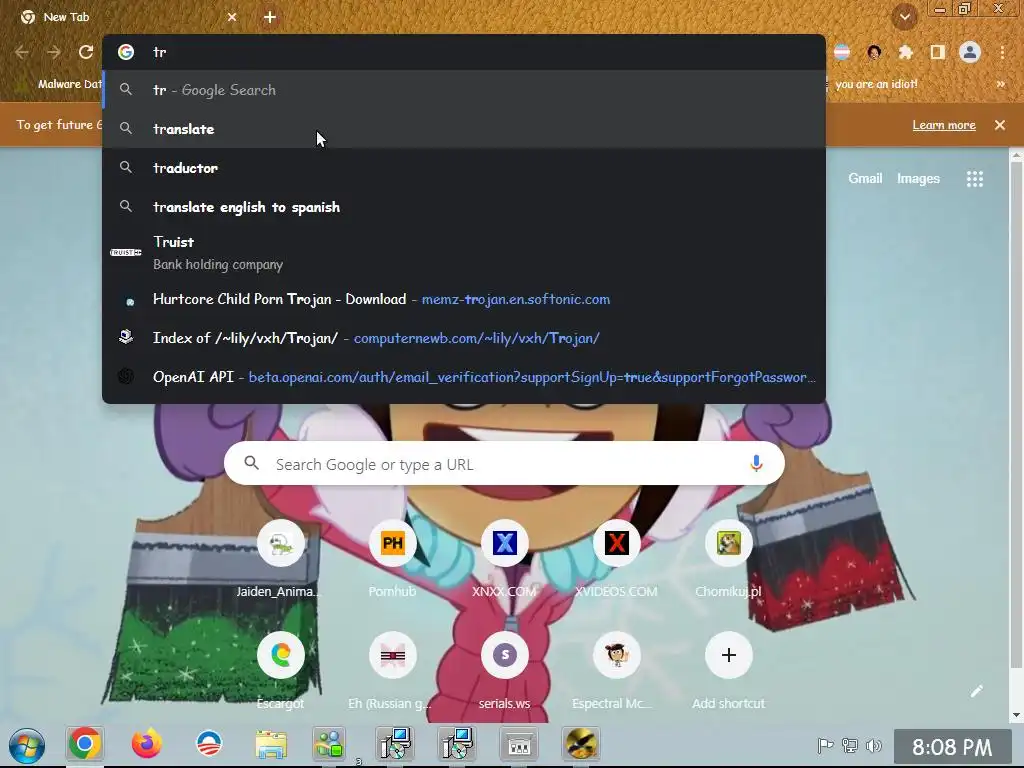Open the Extensions puzzle icon
This screenshot has height=768, width=1024.
tap(906, 52)
